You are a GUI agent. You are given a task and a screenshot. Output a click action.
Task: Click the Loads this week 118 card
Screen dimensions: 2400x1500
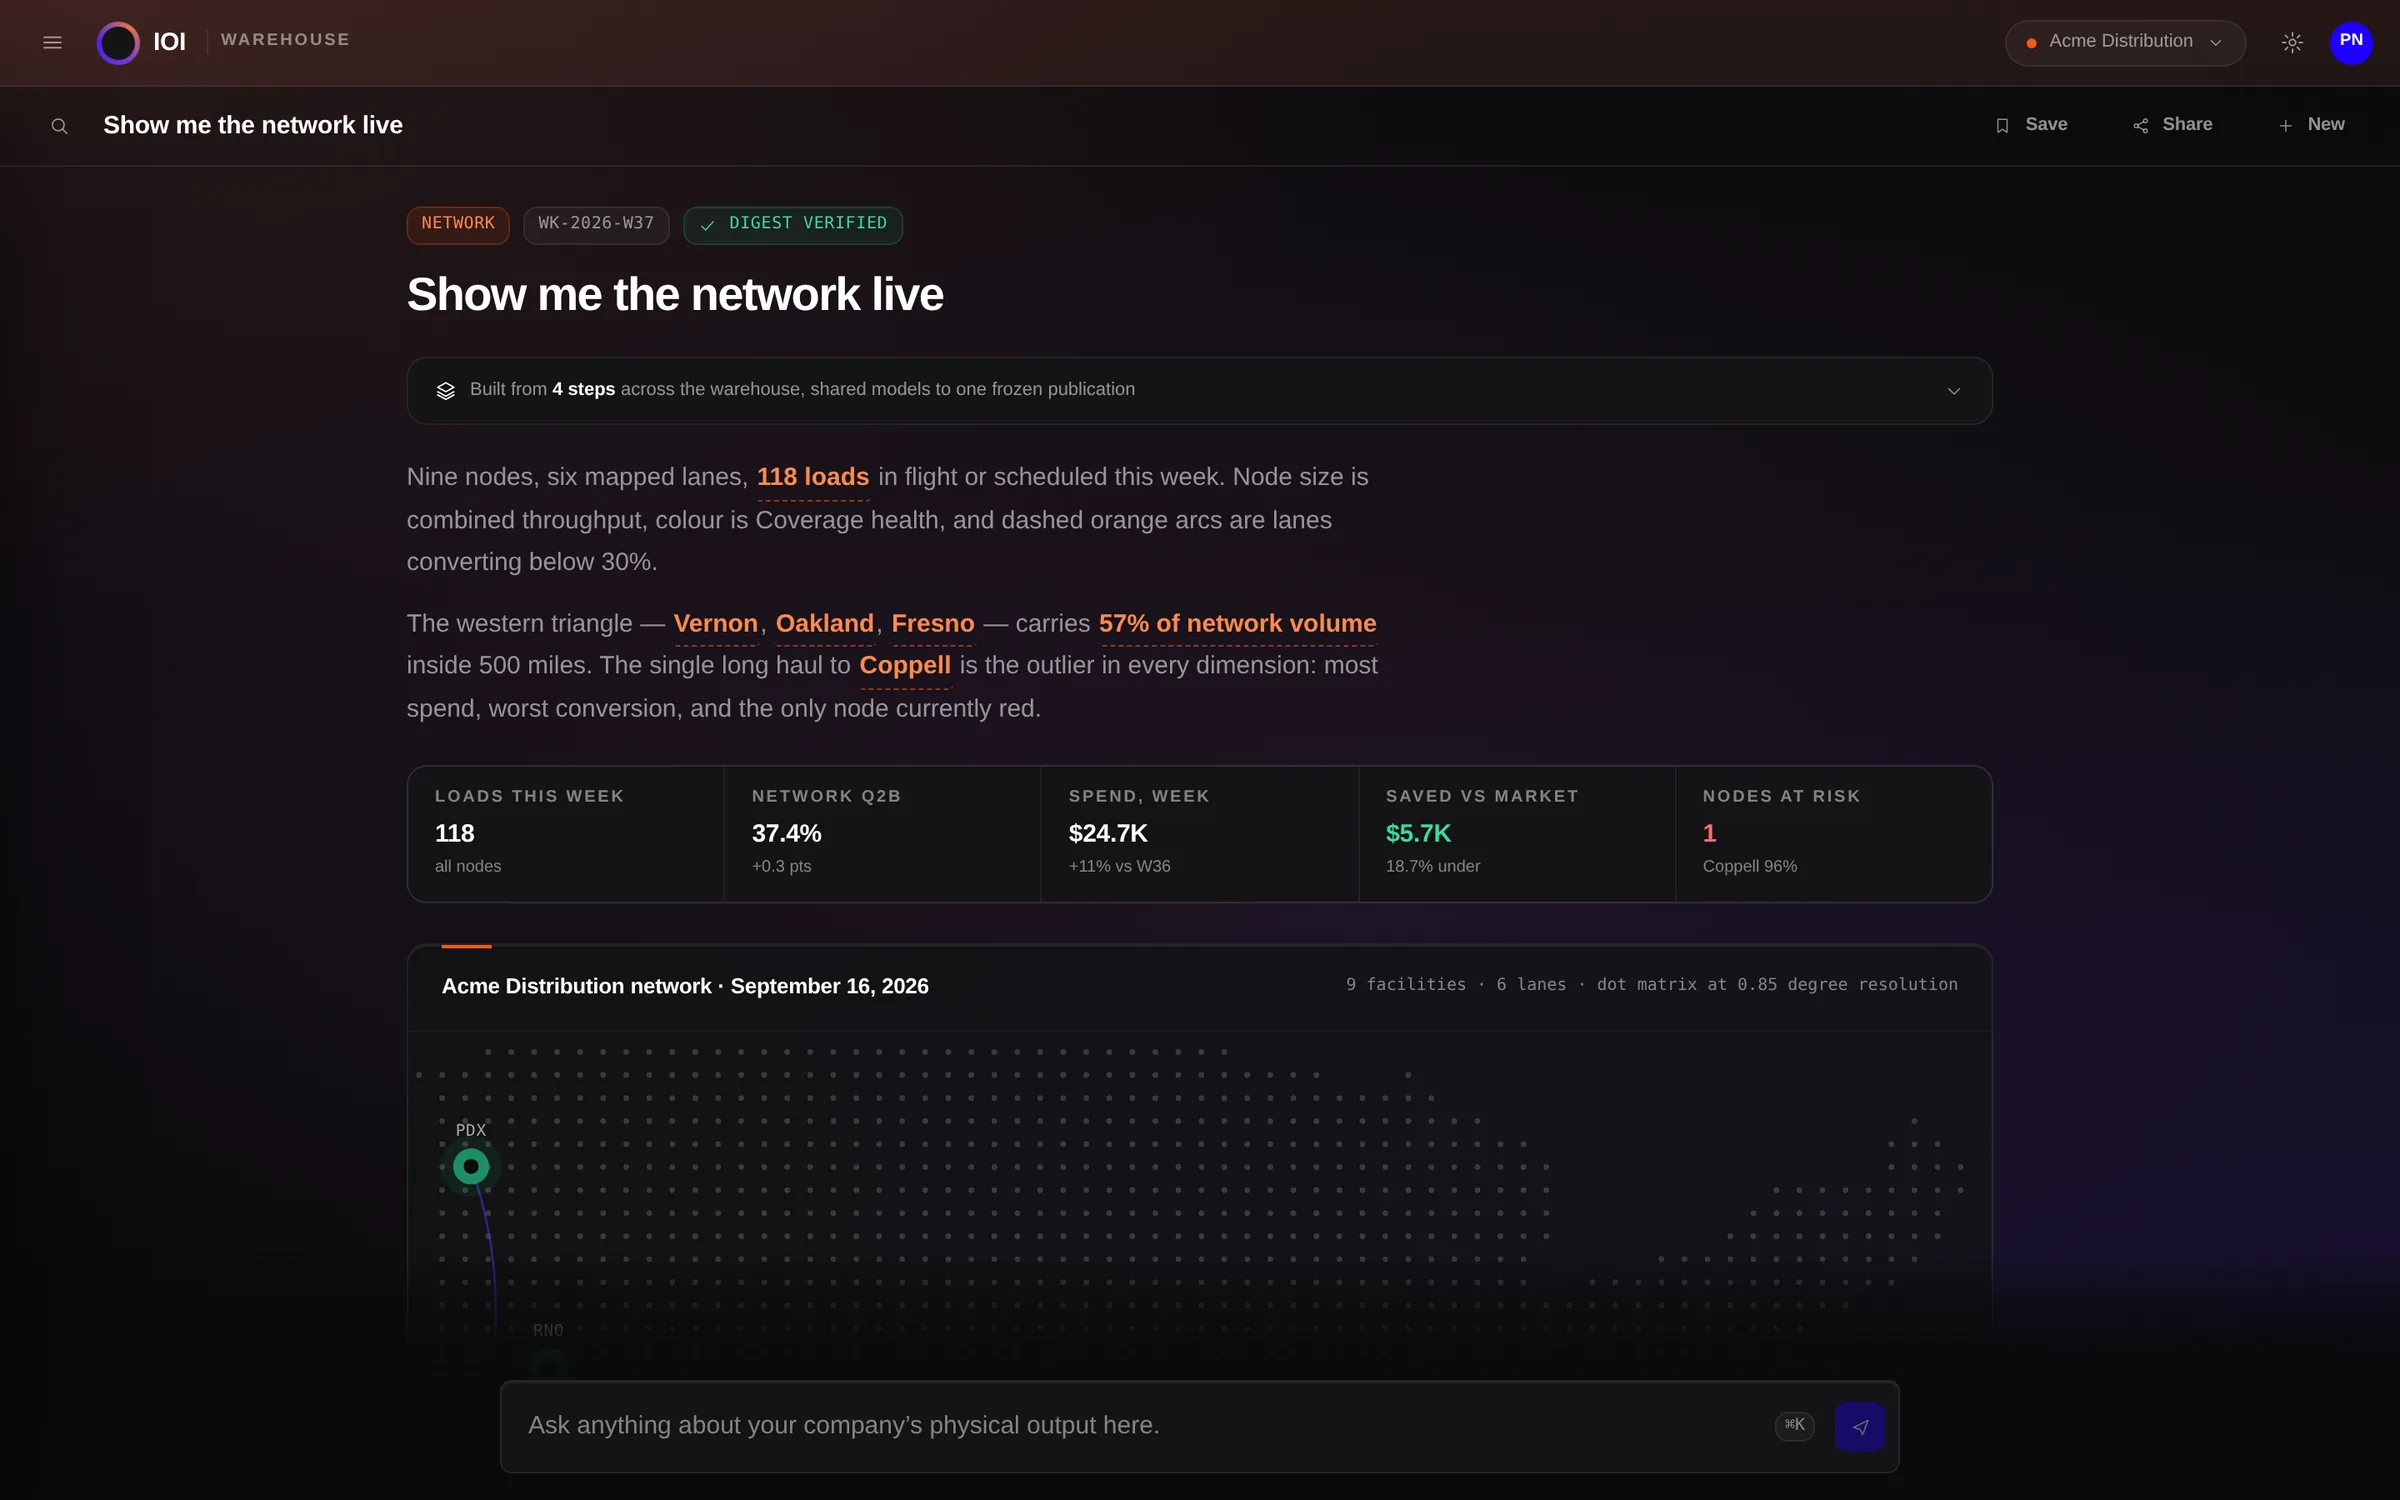566,834
